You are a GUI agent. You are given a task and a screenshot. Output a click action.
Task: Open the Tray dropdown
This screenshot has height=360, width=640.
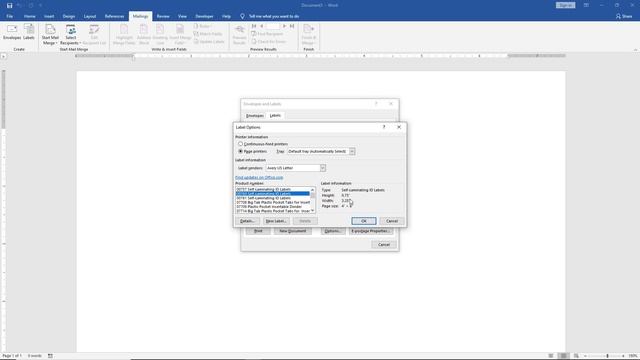click(x=352, y=151)
